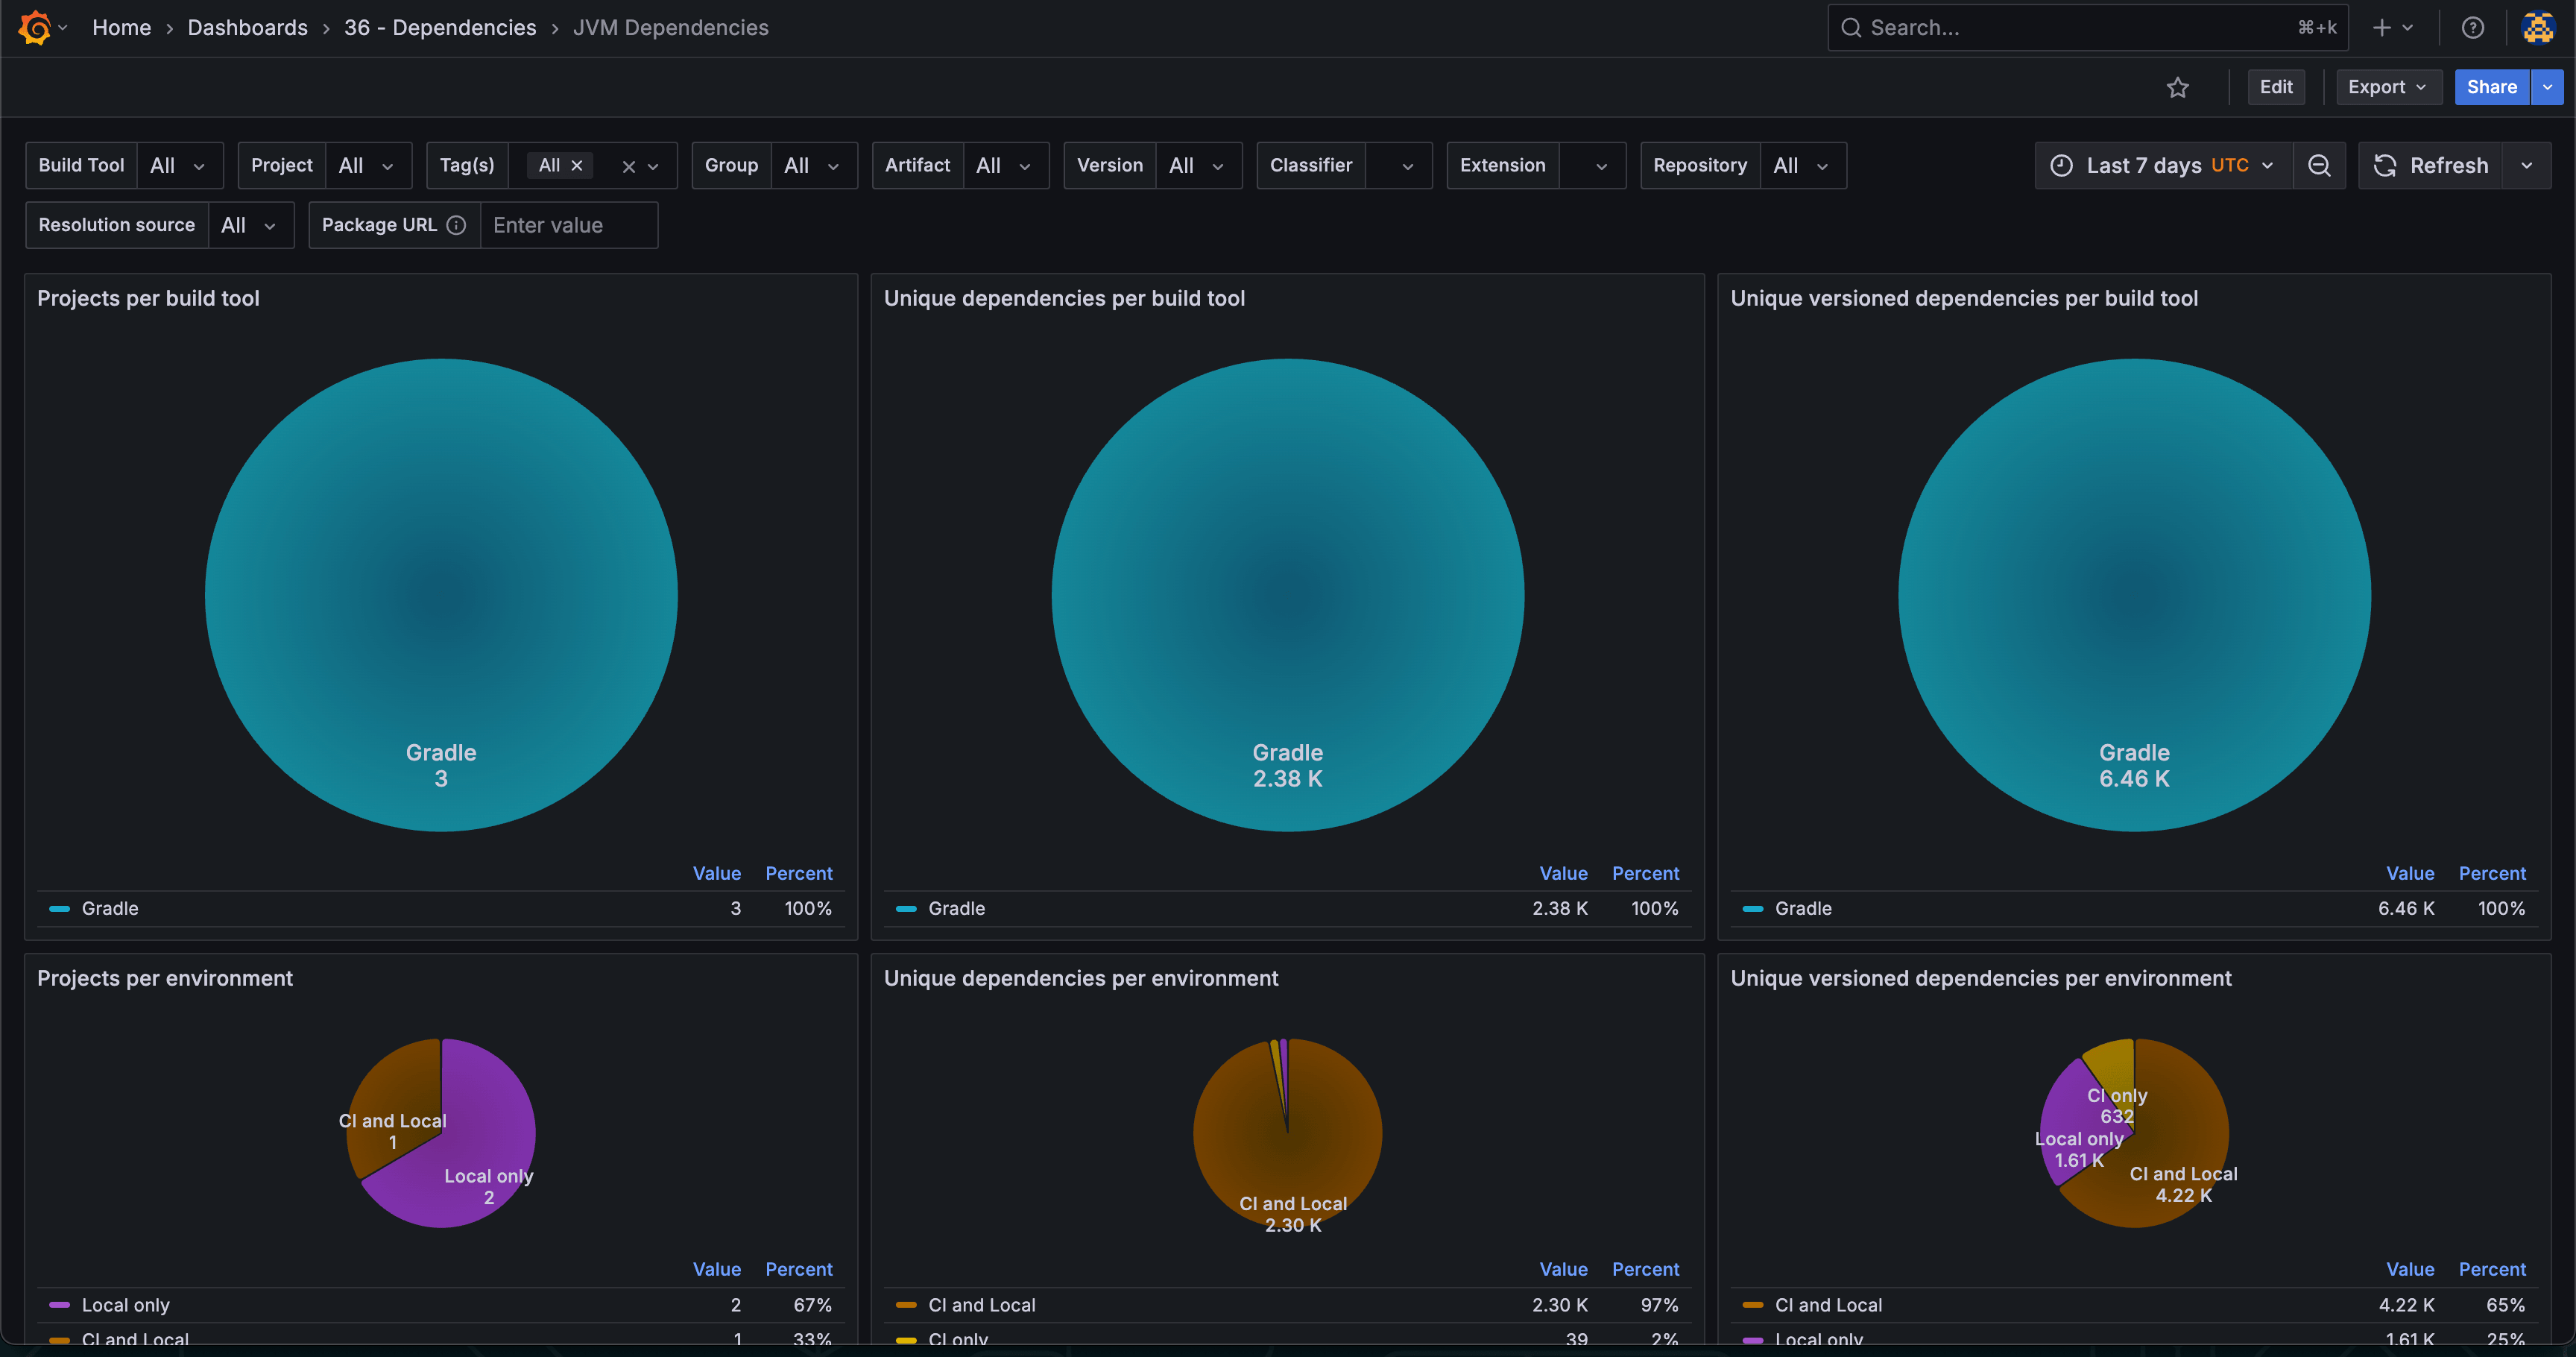Open the Gradle legend color swatch
2576x1357 pixels.
59,908
